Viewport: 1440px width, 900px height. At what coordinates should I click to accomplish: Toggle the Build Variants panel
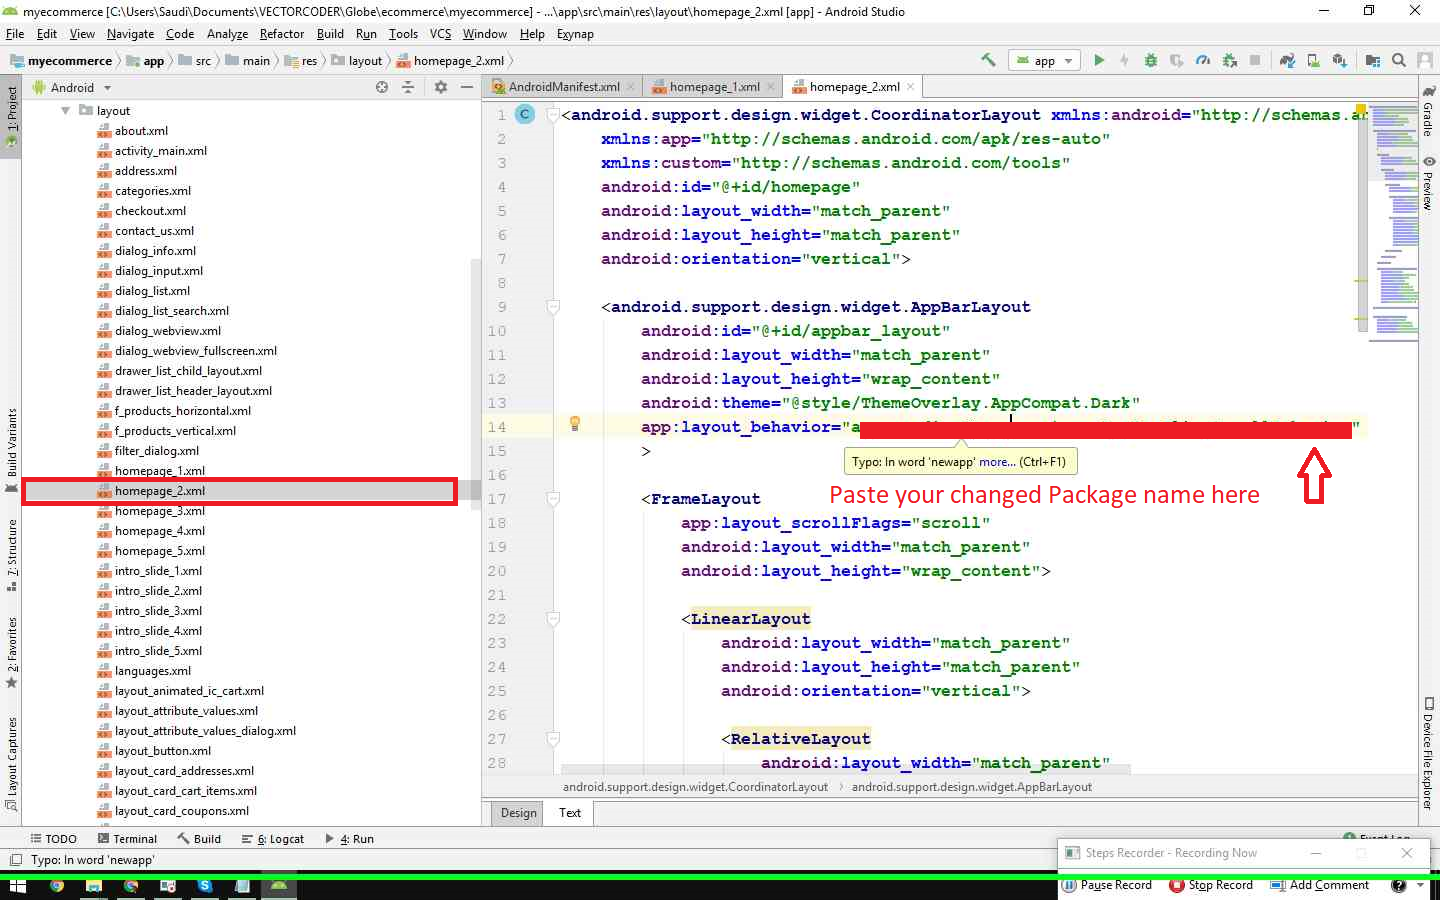(11, 445)
